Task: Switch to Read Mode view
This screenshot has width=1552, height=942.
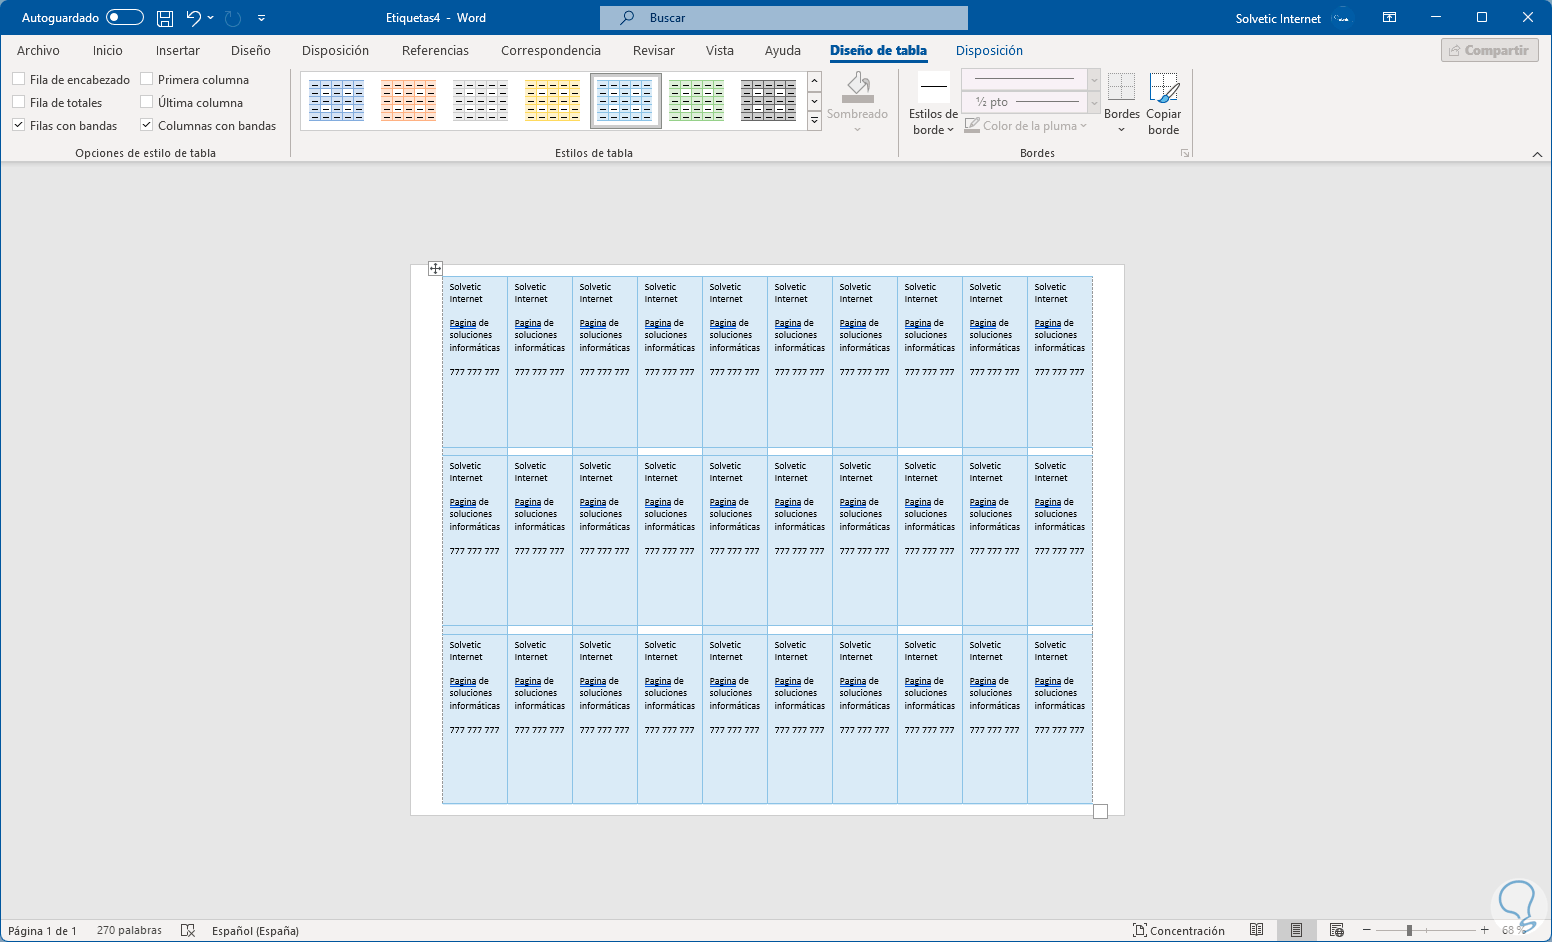Action: click(1256, 930)
